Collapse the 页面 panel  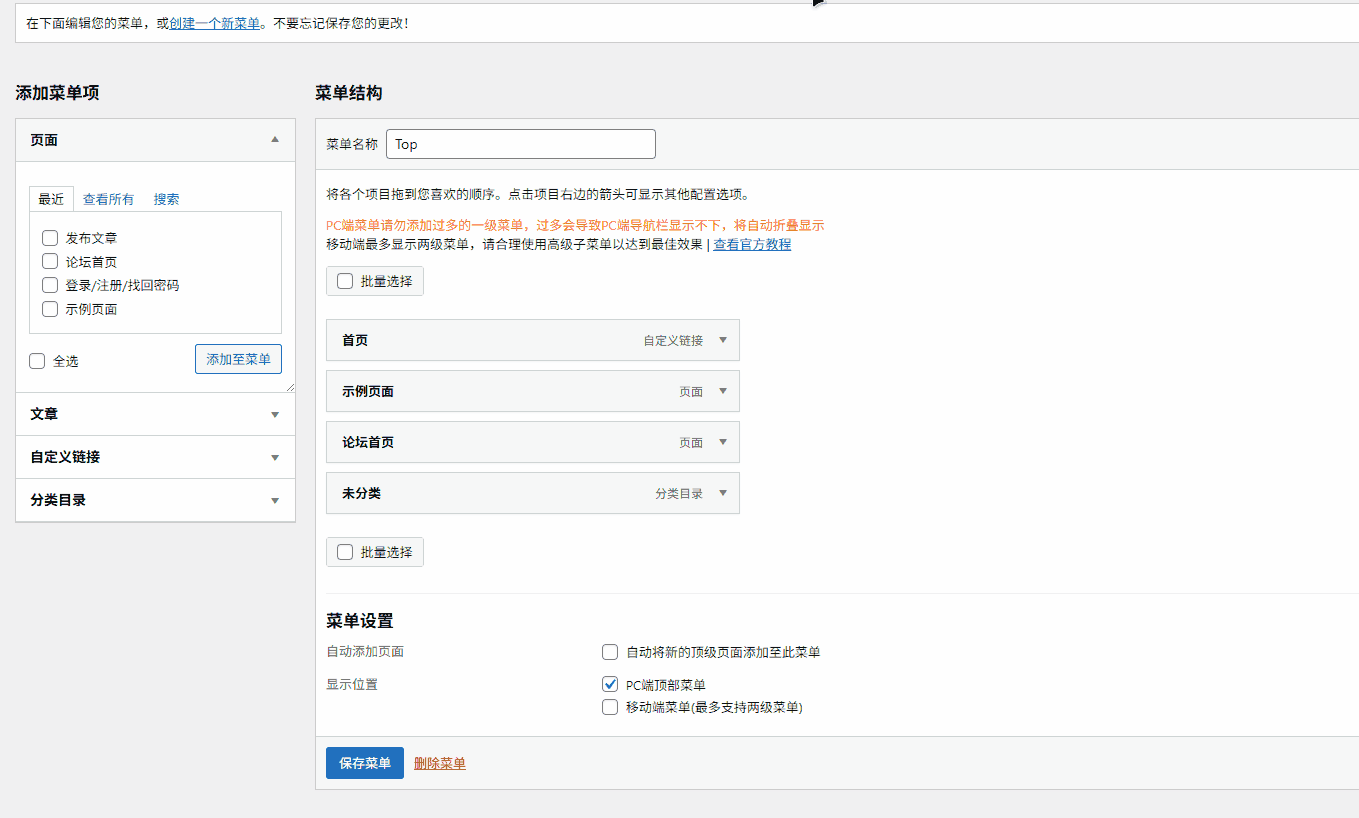(274, 140)
